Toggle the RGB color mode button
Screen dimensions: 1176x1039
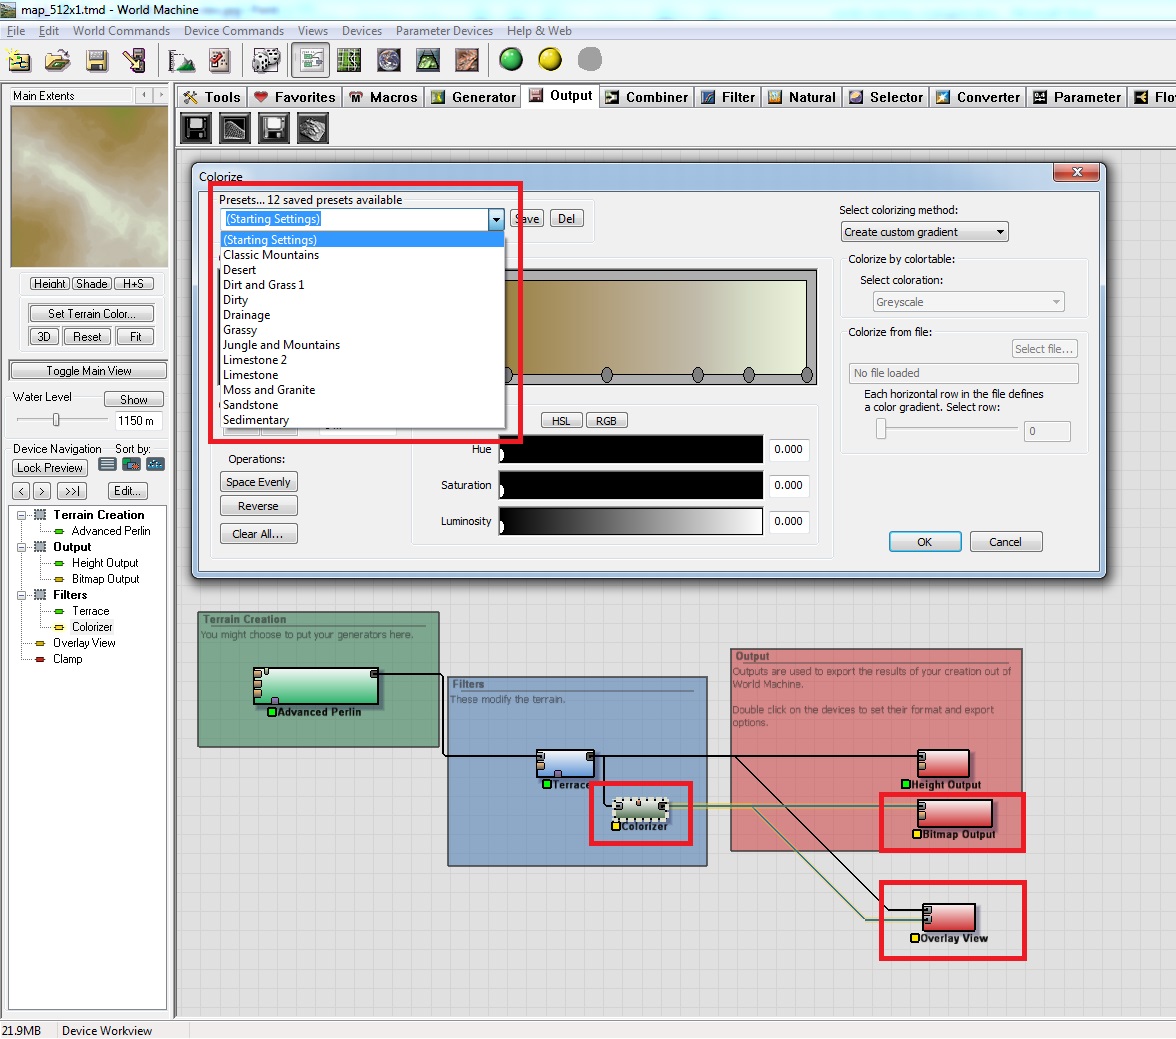click(606, 421)
